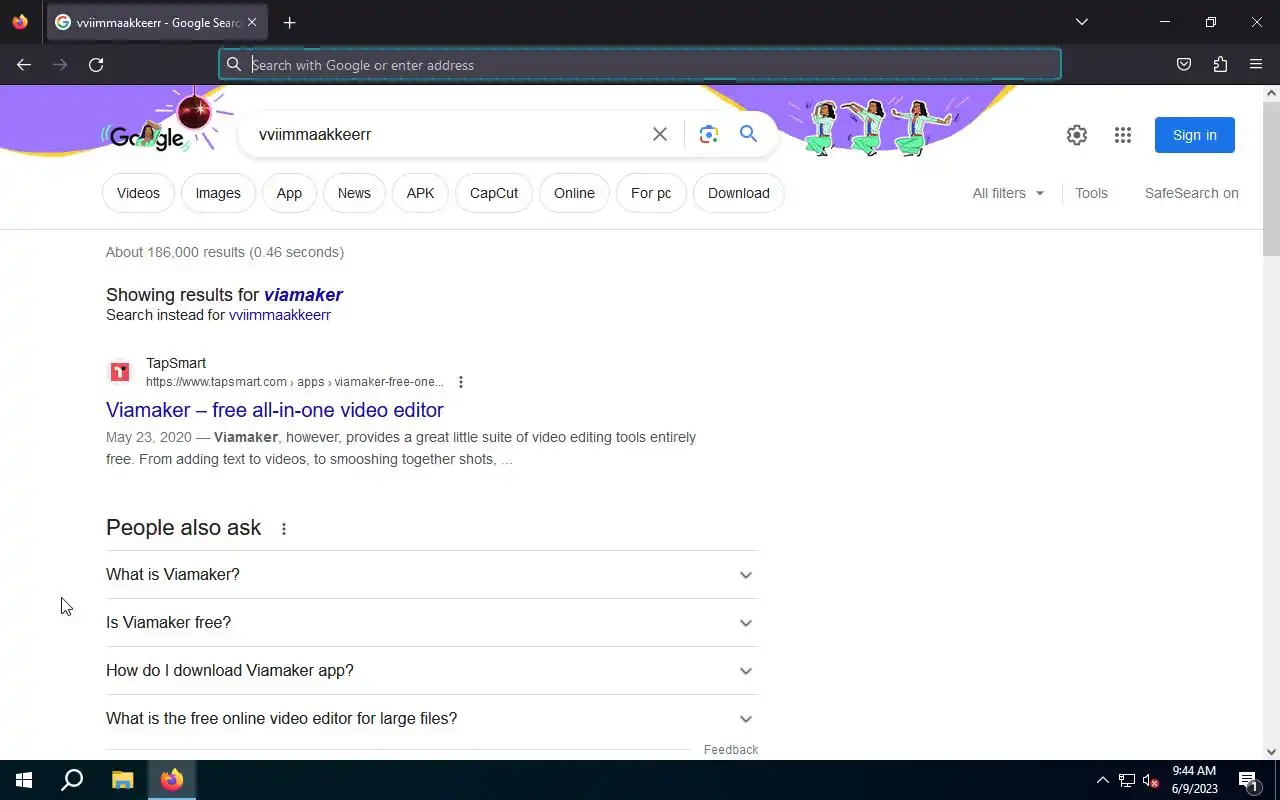Reload the current page

96,64
